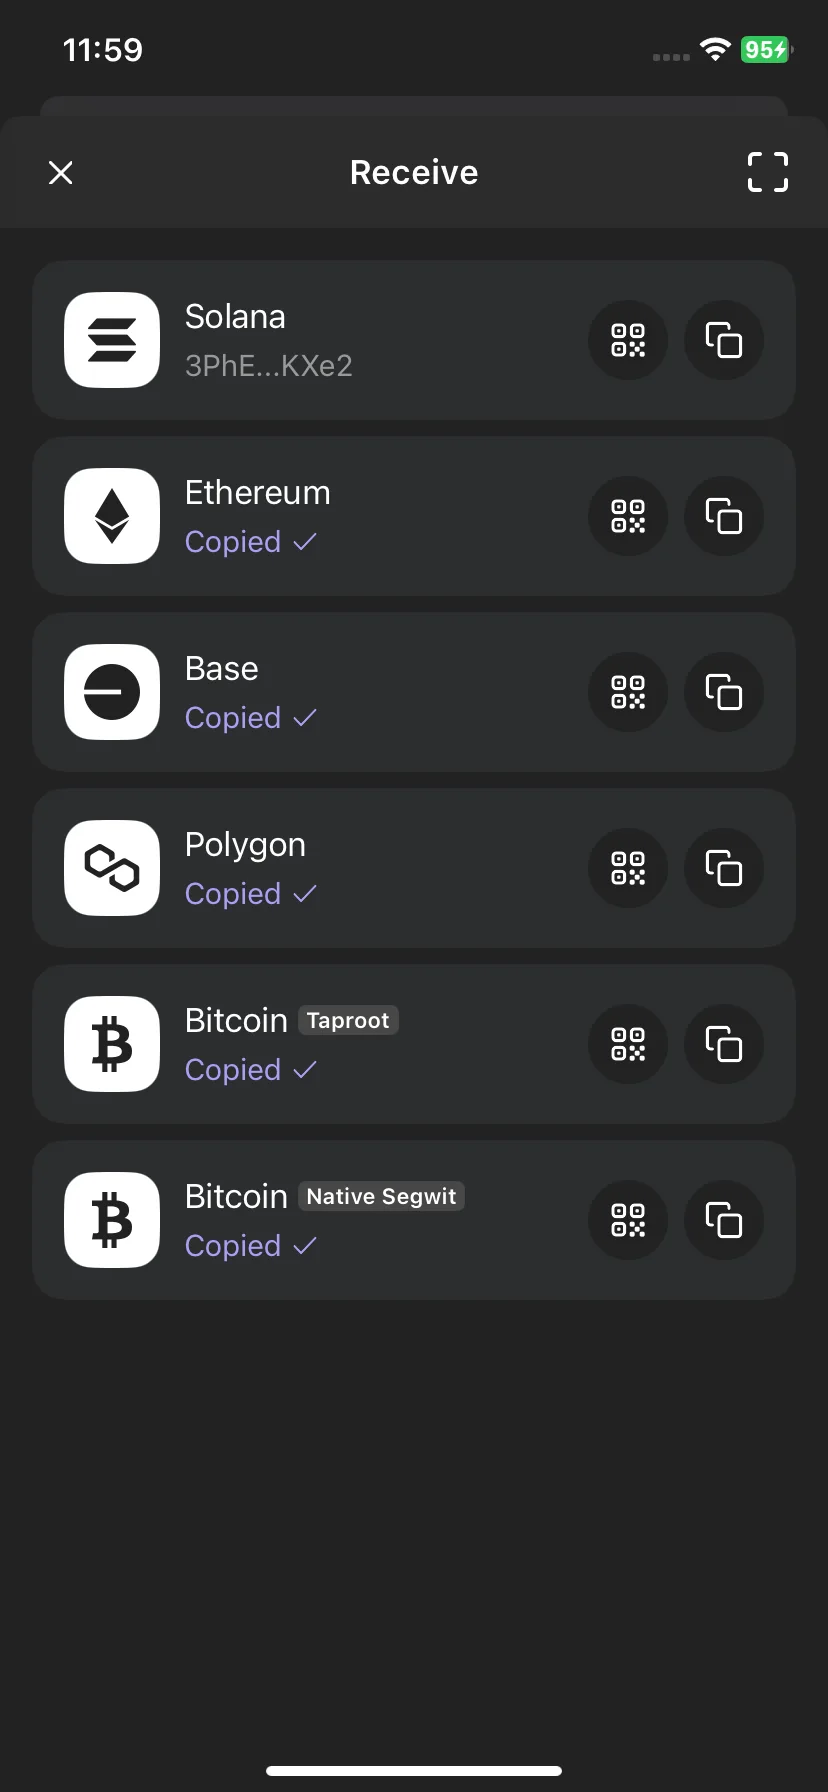Viewport: 828px width, 1792px height.
Task: Display Polygon QR code
Action: pos(628,868)
